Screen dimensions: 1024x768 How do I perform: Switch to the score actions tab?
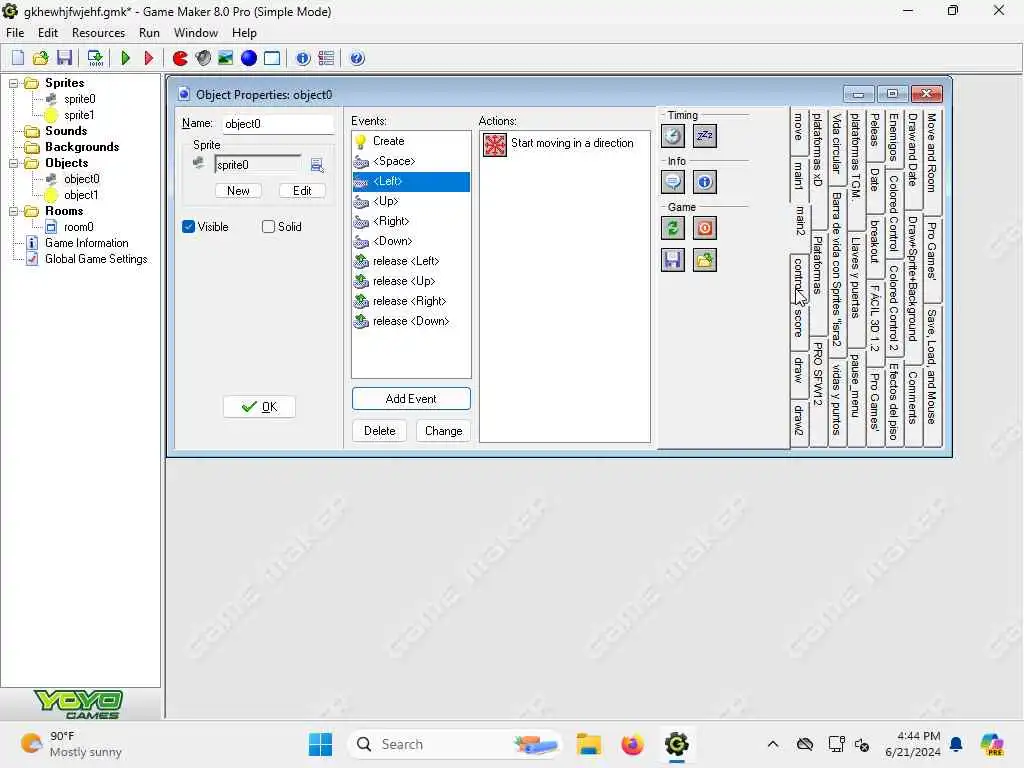coord(798,323)
